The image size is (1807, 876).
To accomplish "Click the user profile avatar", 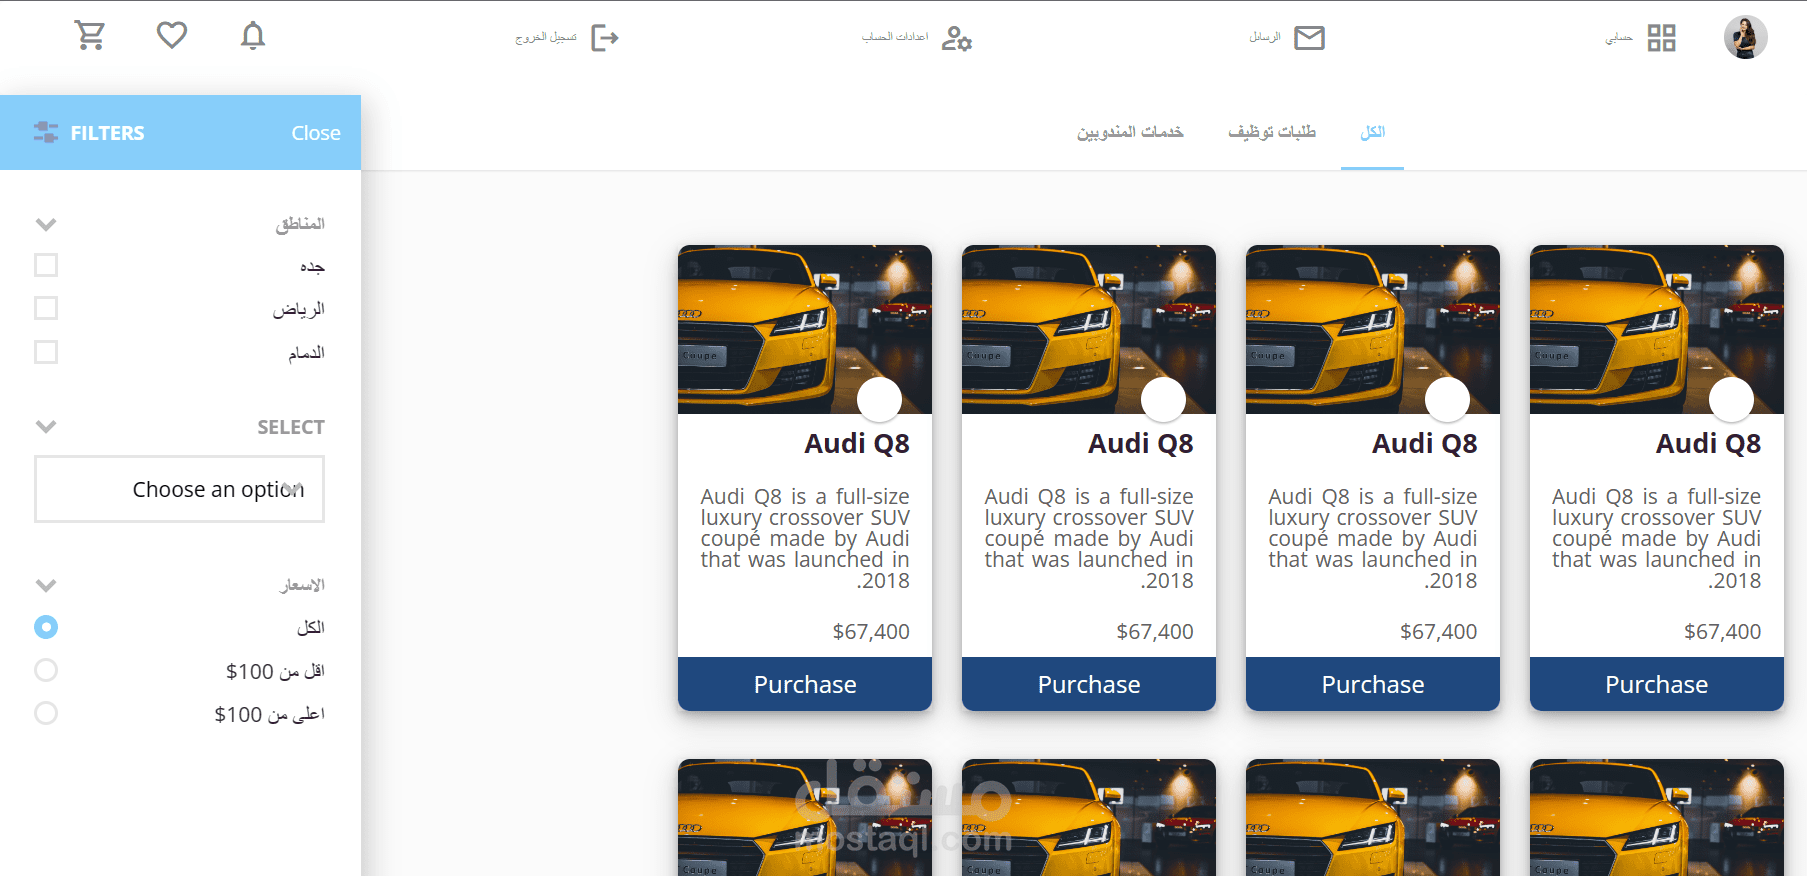I will [1746, 37].
